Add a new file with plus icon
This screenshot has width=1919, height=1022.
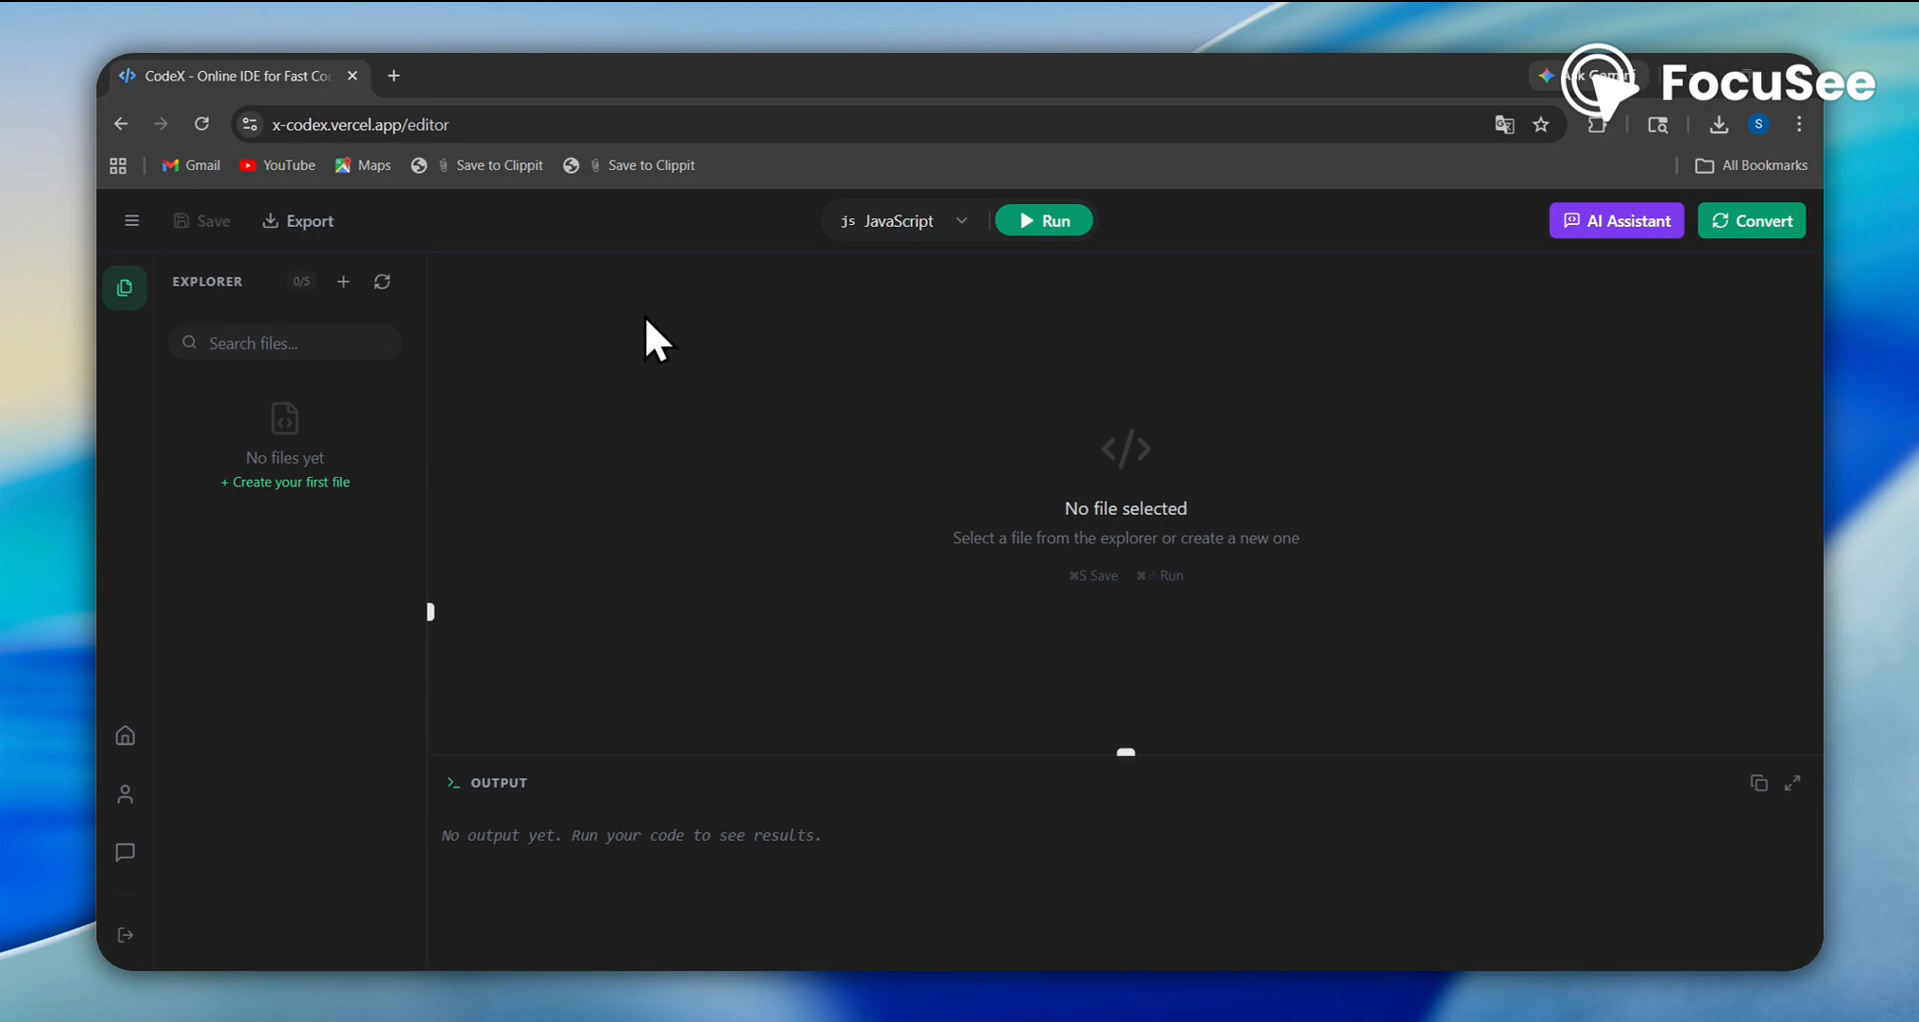coord(343,282)
